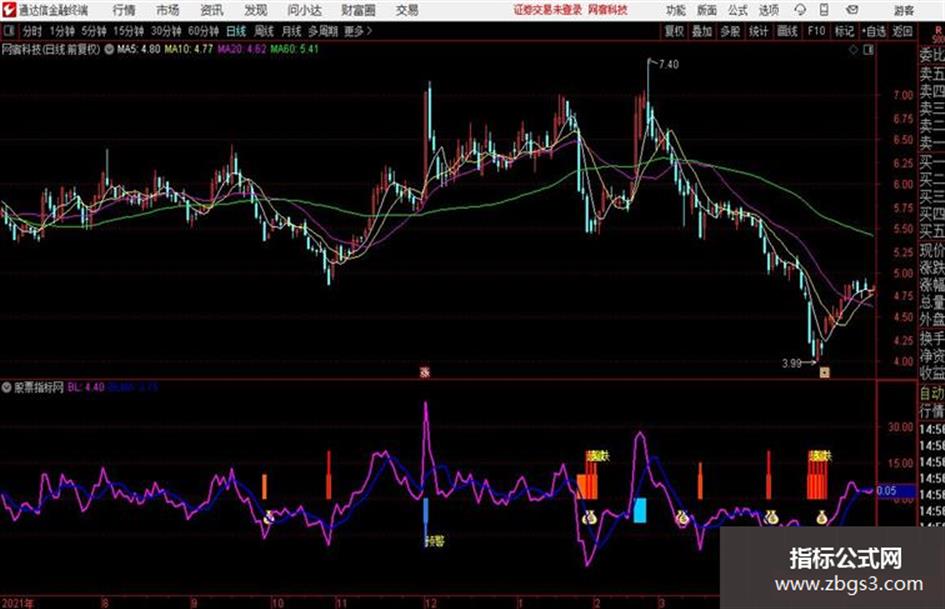Click the 叠加 toolbar button

coord(702,31)
